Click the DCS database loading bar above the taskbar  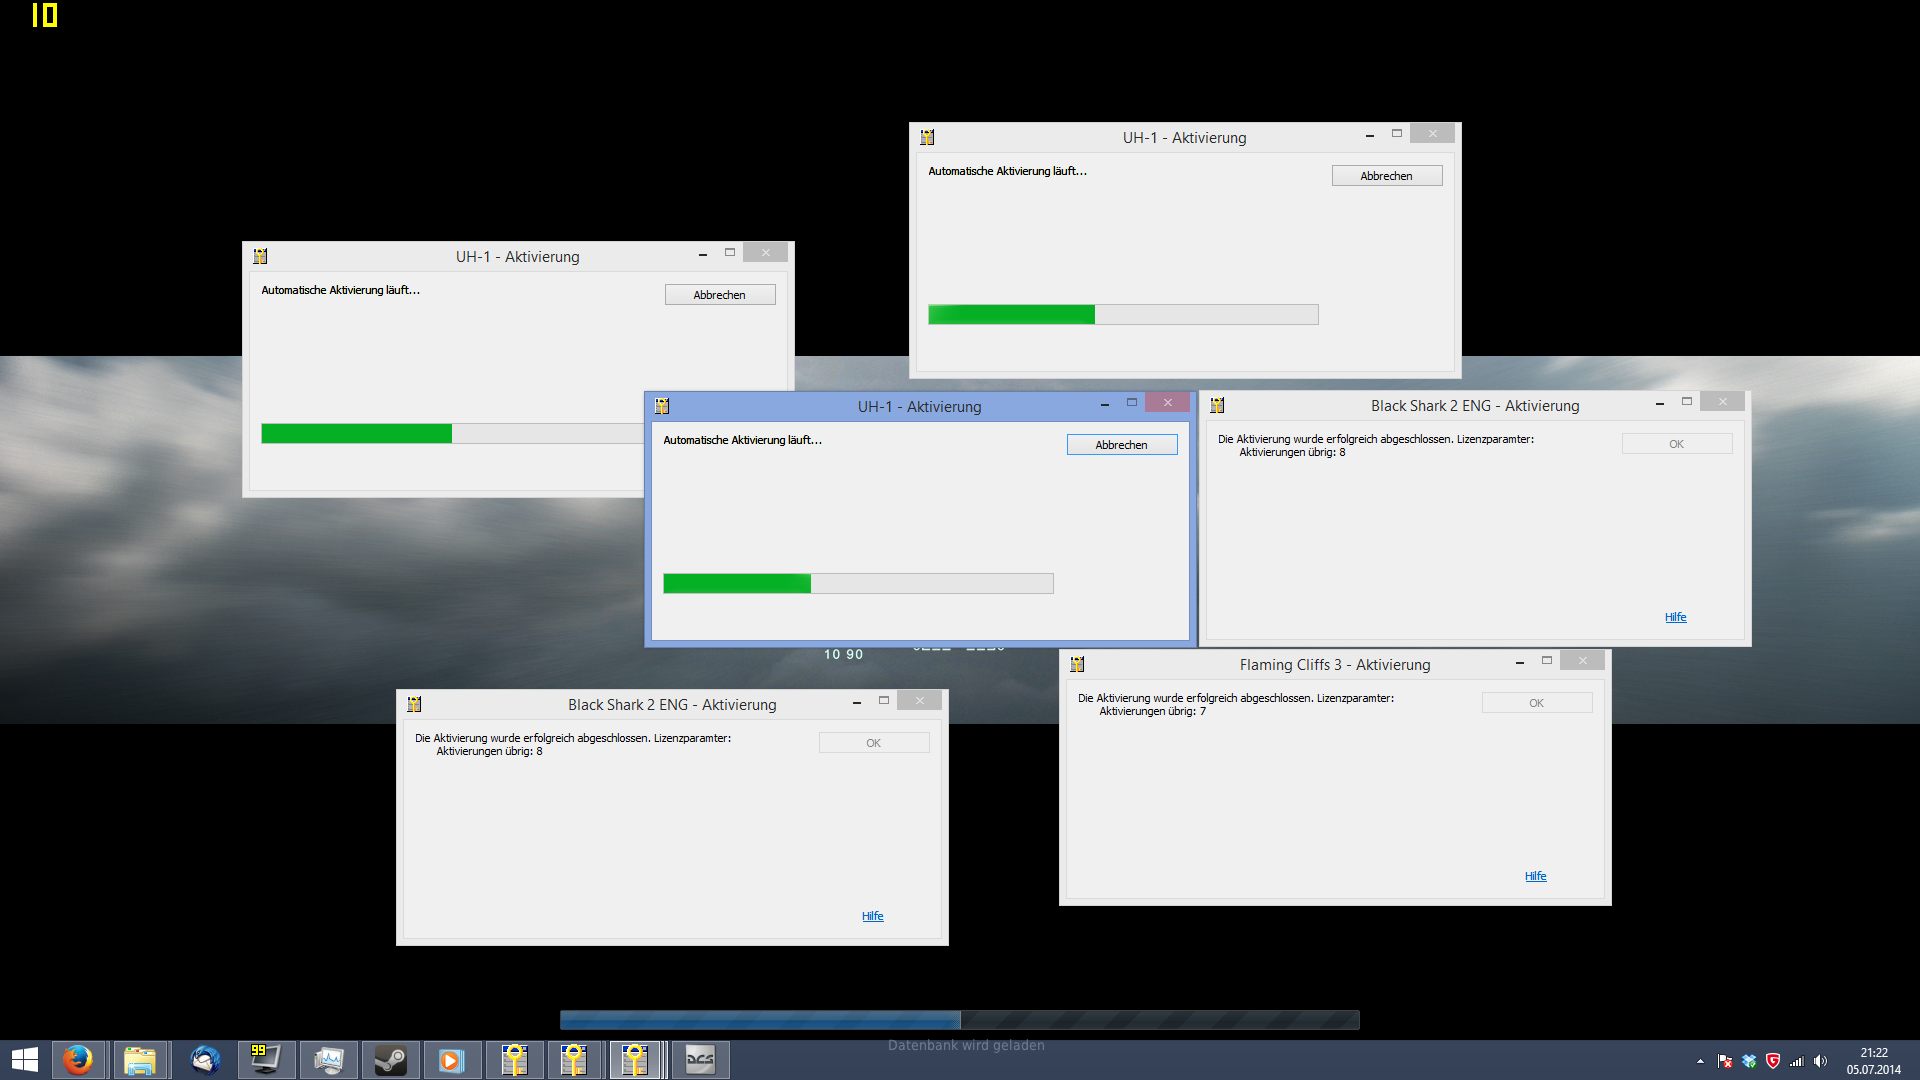(x=960, y=1020)
